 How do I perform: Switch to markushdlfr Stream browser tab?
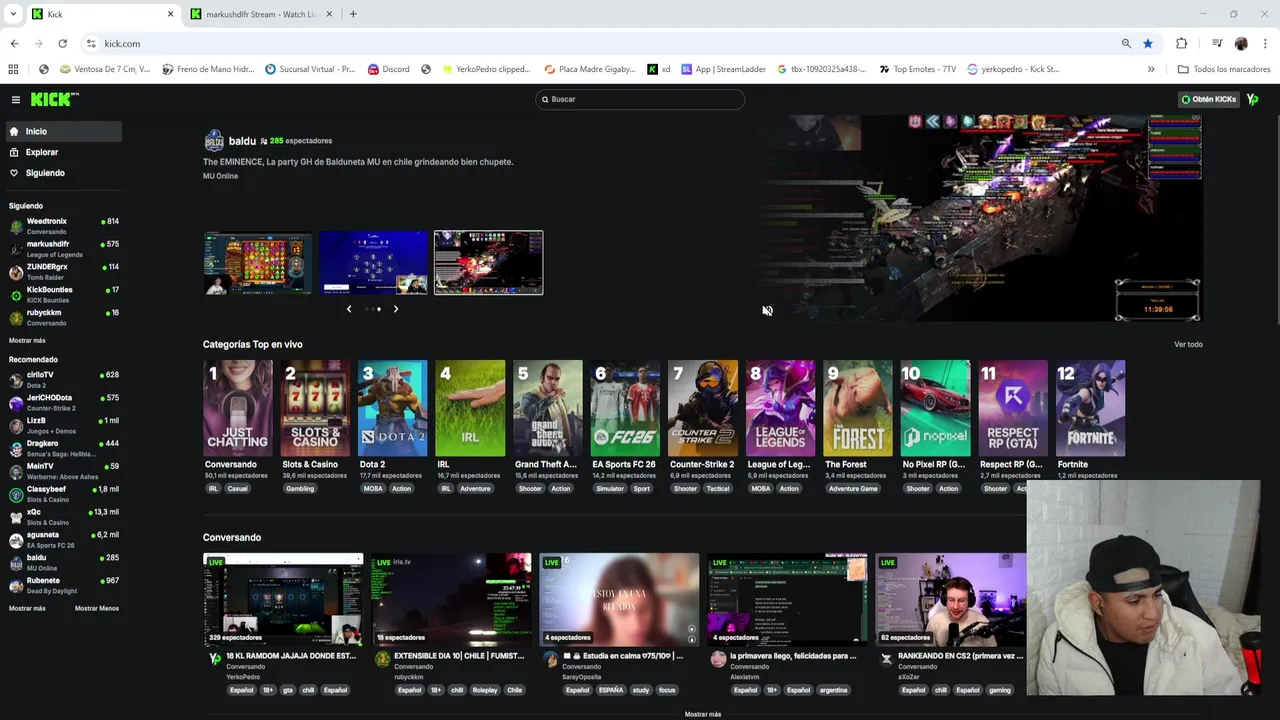click(261, 14)
